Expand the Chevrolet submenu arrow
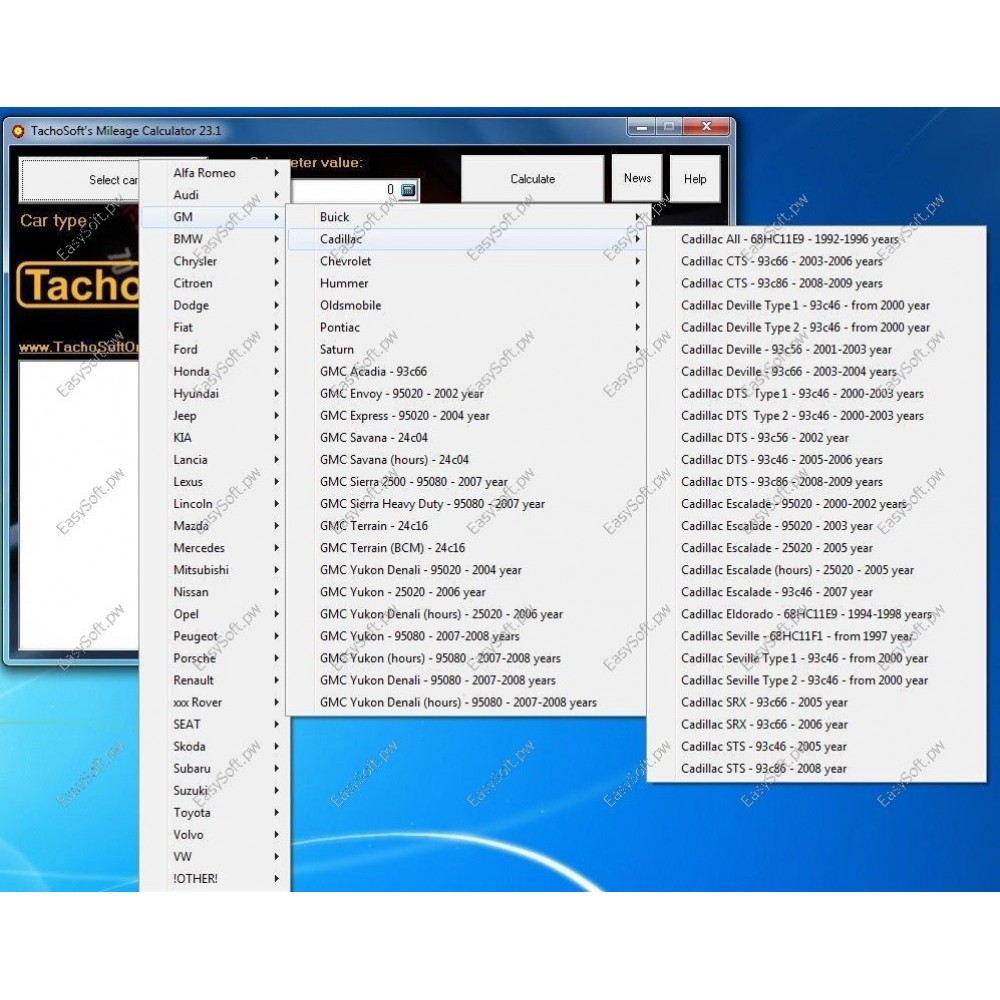1000x1000 pixels. (x=637, y=261)
